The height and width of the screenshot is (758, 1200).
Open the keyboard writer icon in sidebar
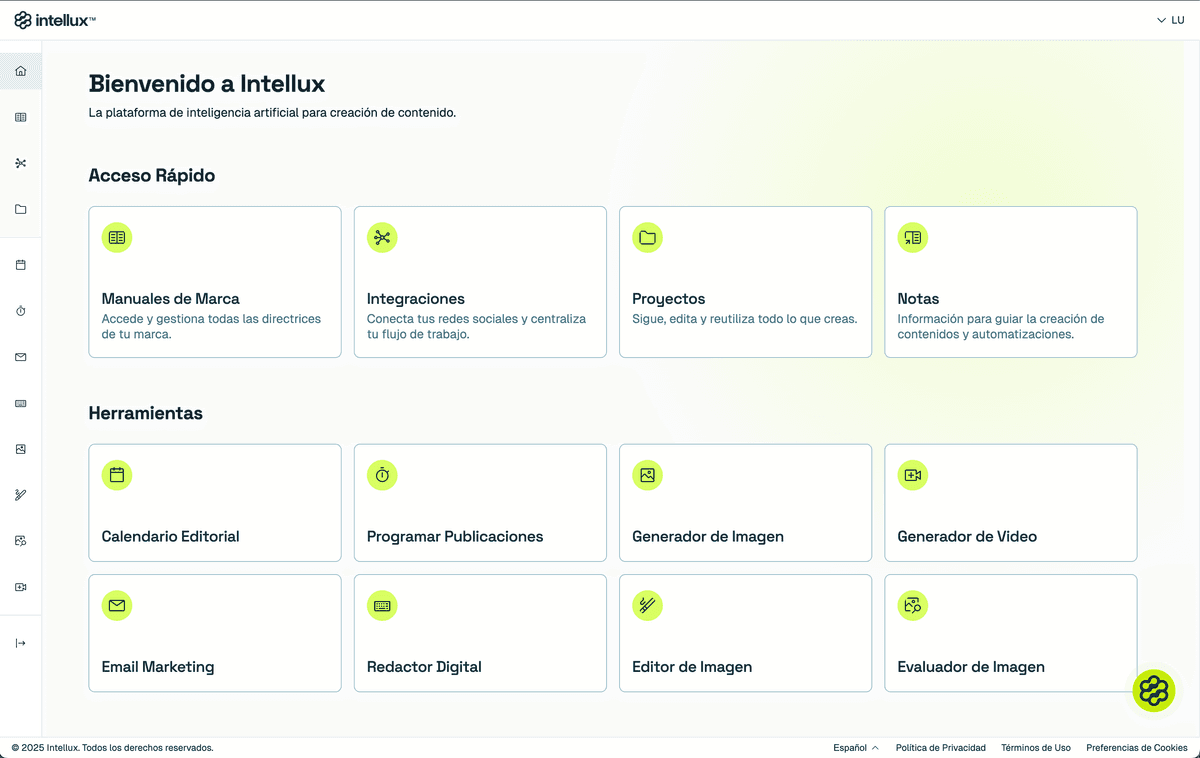click(21, 403)
